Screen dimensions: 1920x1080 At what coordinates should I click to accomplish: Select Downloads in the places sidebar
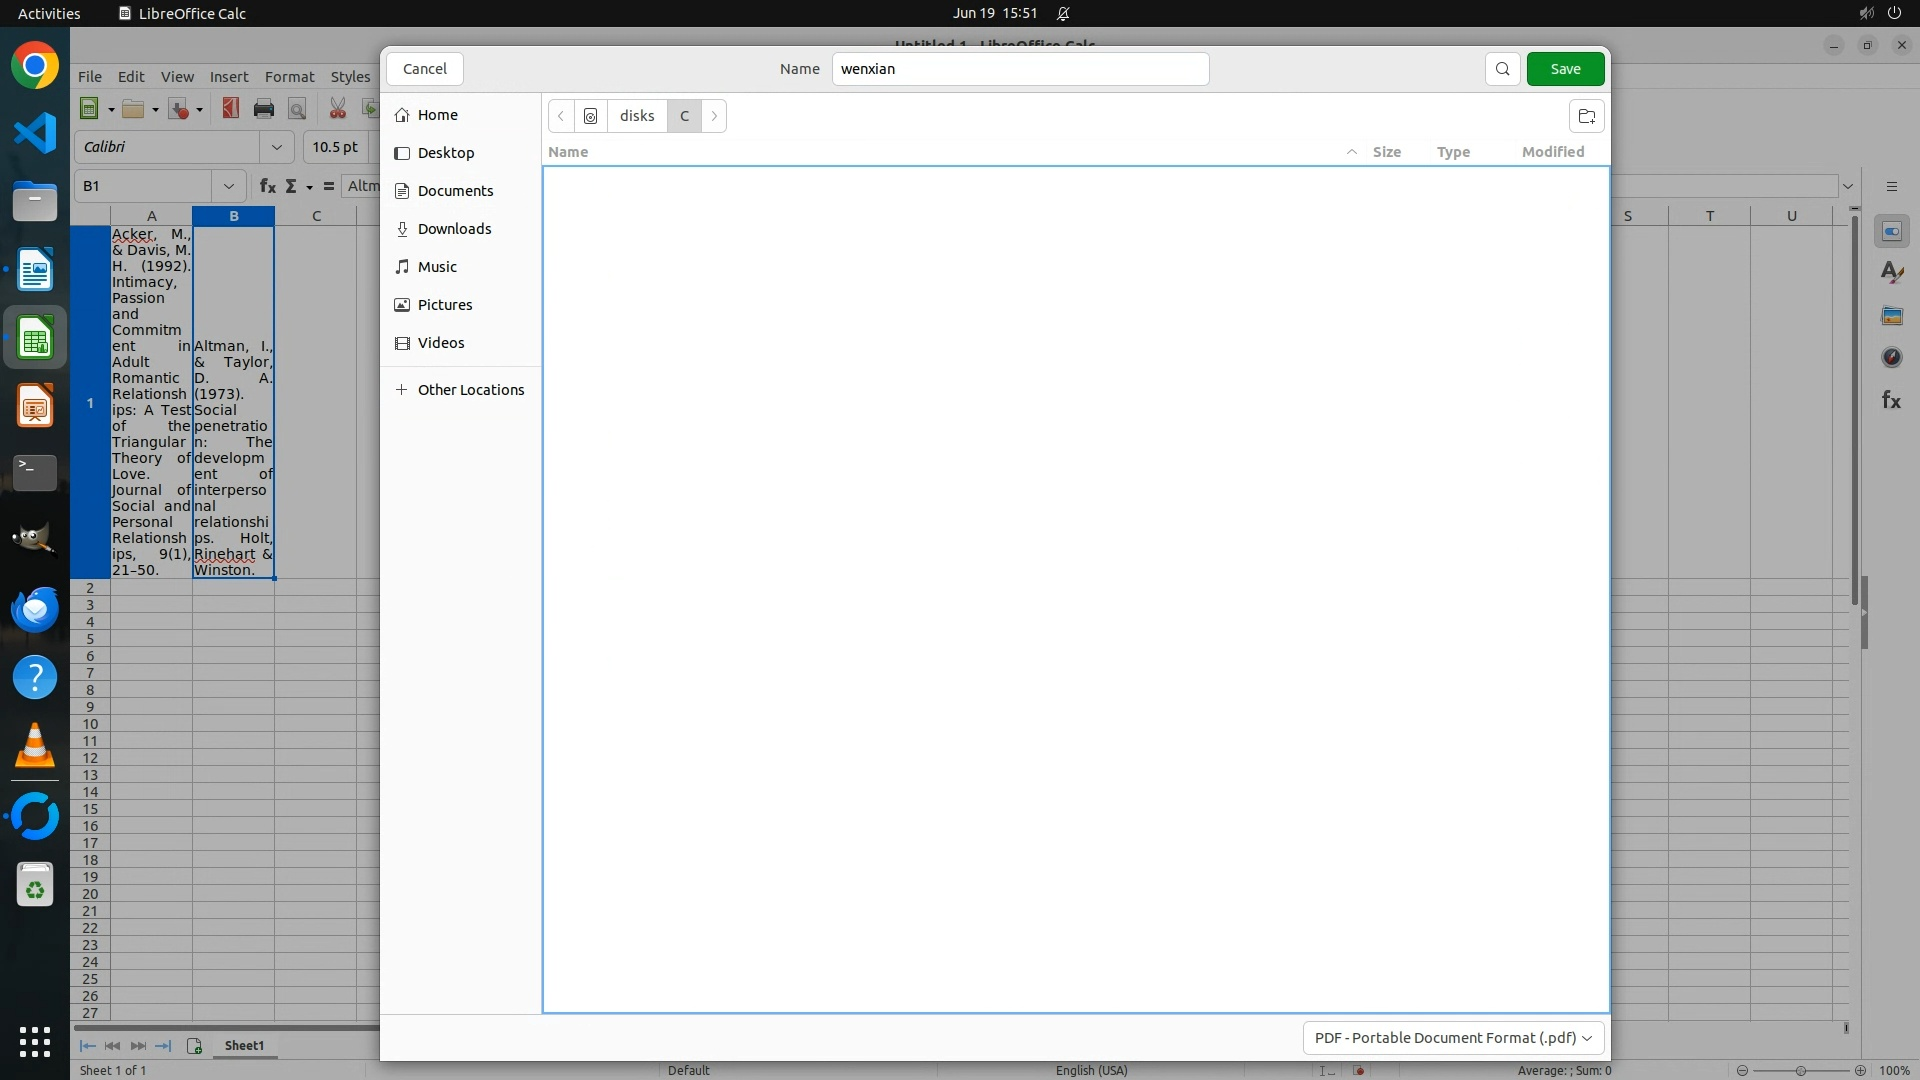coord(454,229)
